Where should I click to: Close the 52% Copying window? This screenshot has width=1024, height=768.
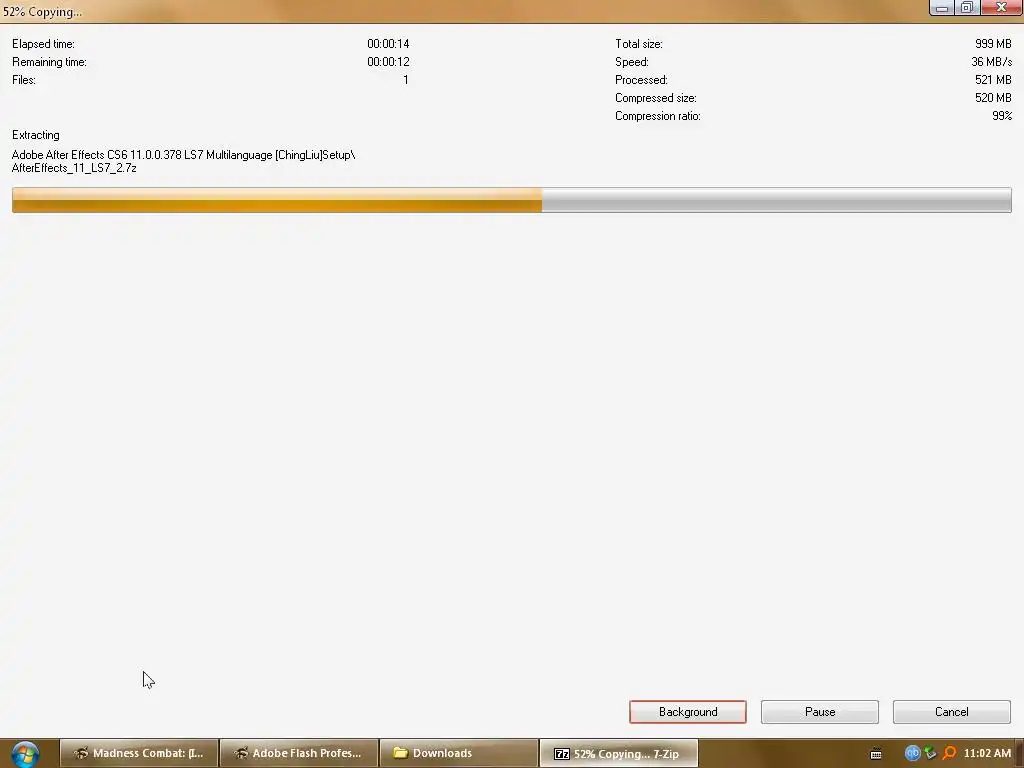tap(1002, 8)
